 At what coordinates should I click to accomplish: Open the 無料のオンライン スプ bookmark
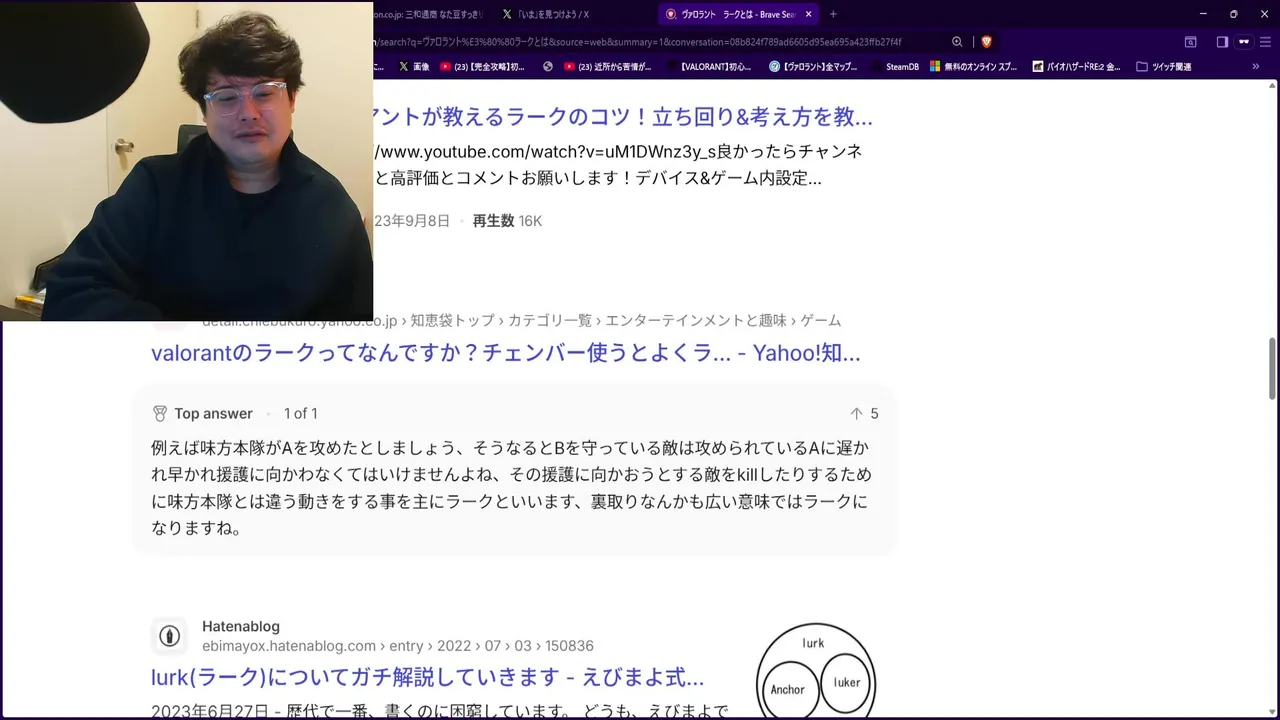974,67
